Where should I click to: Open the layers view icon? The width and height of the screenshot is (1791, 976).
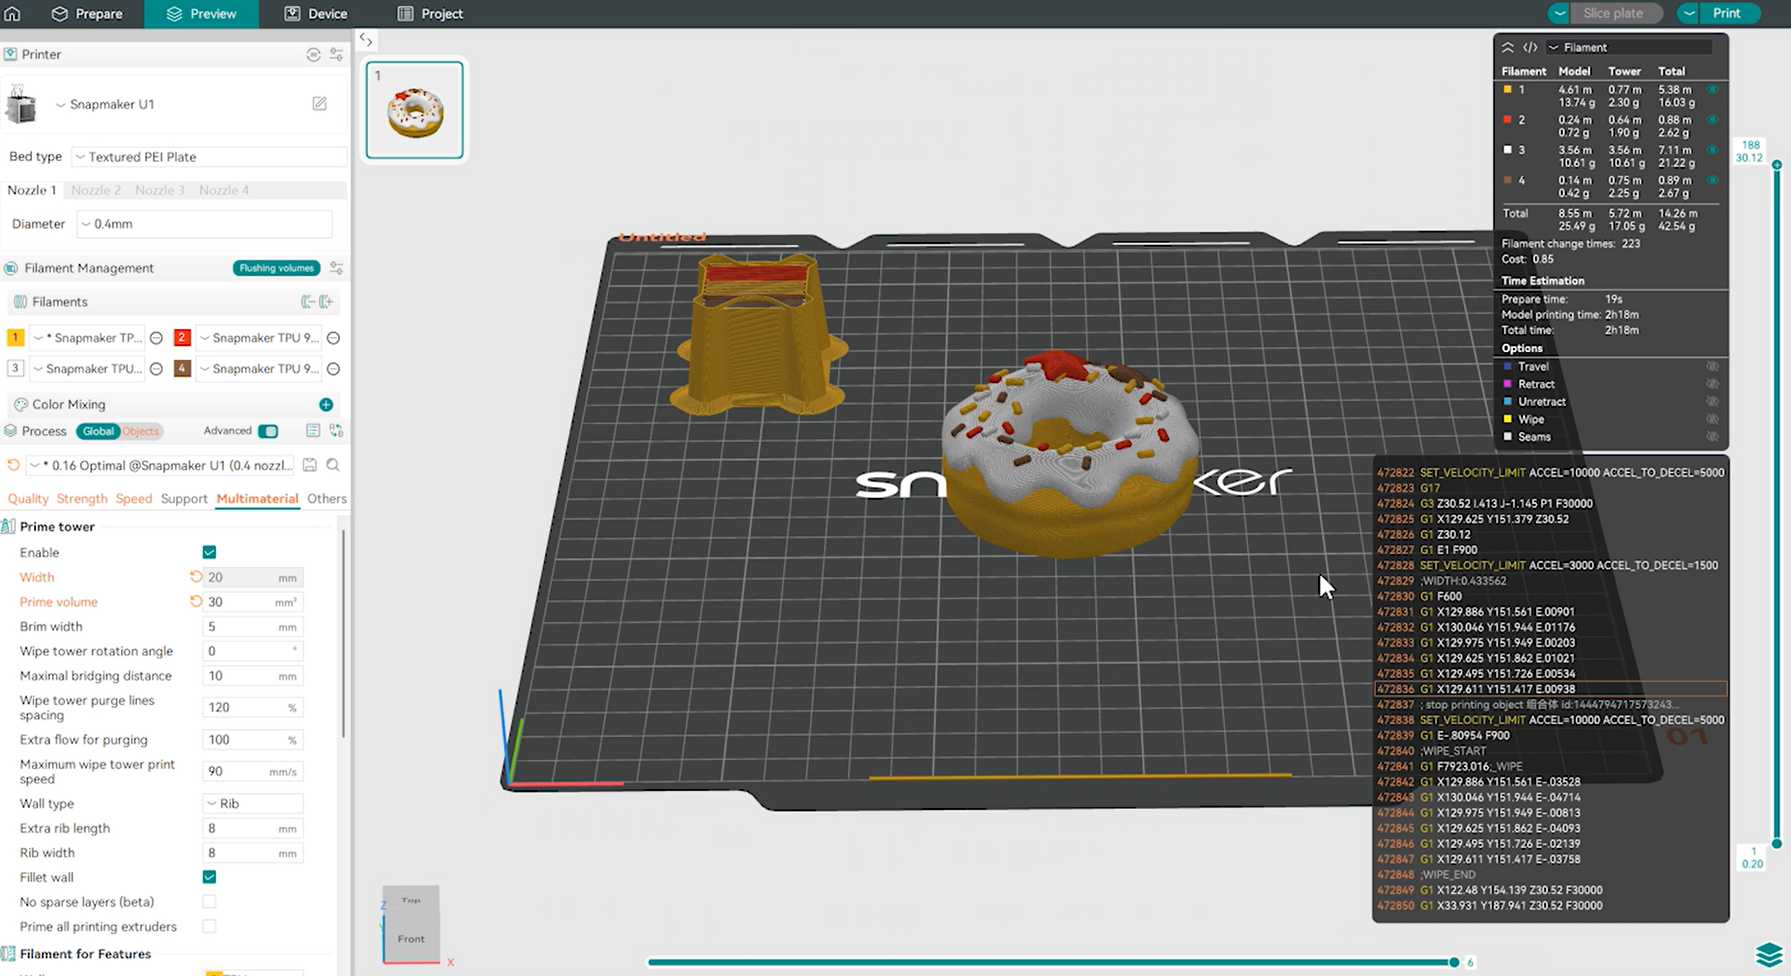point(1769,955)
